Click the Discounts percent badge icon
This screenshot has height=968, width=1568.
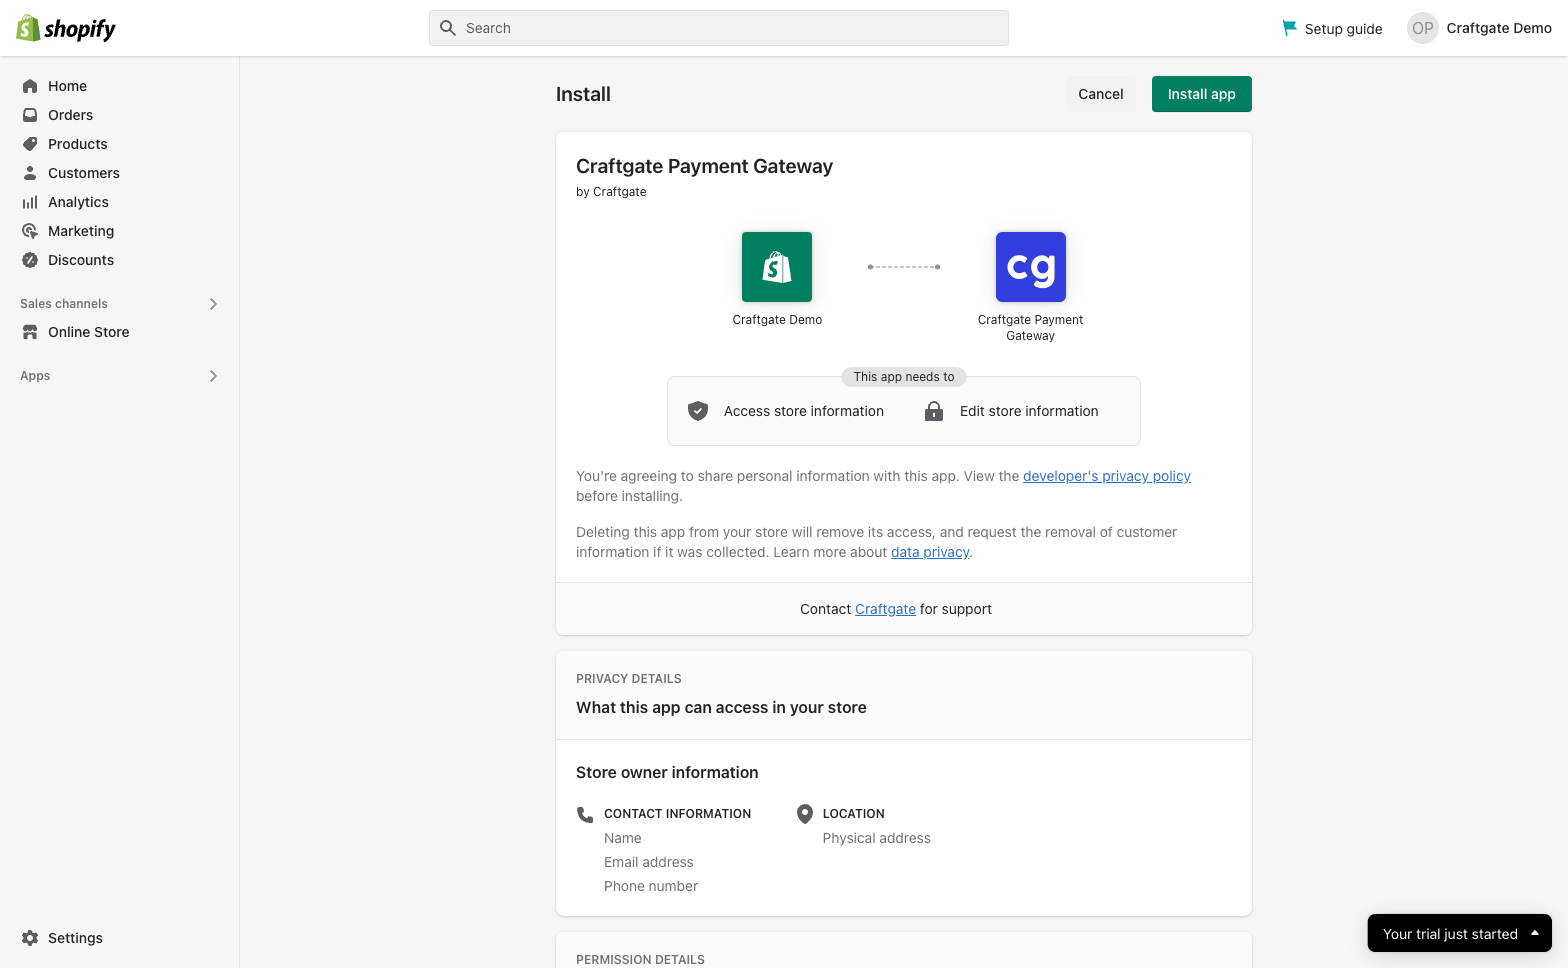tap(30, 260)
